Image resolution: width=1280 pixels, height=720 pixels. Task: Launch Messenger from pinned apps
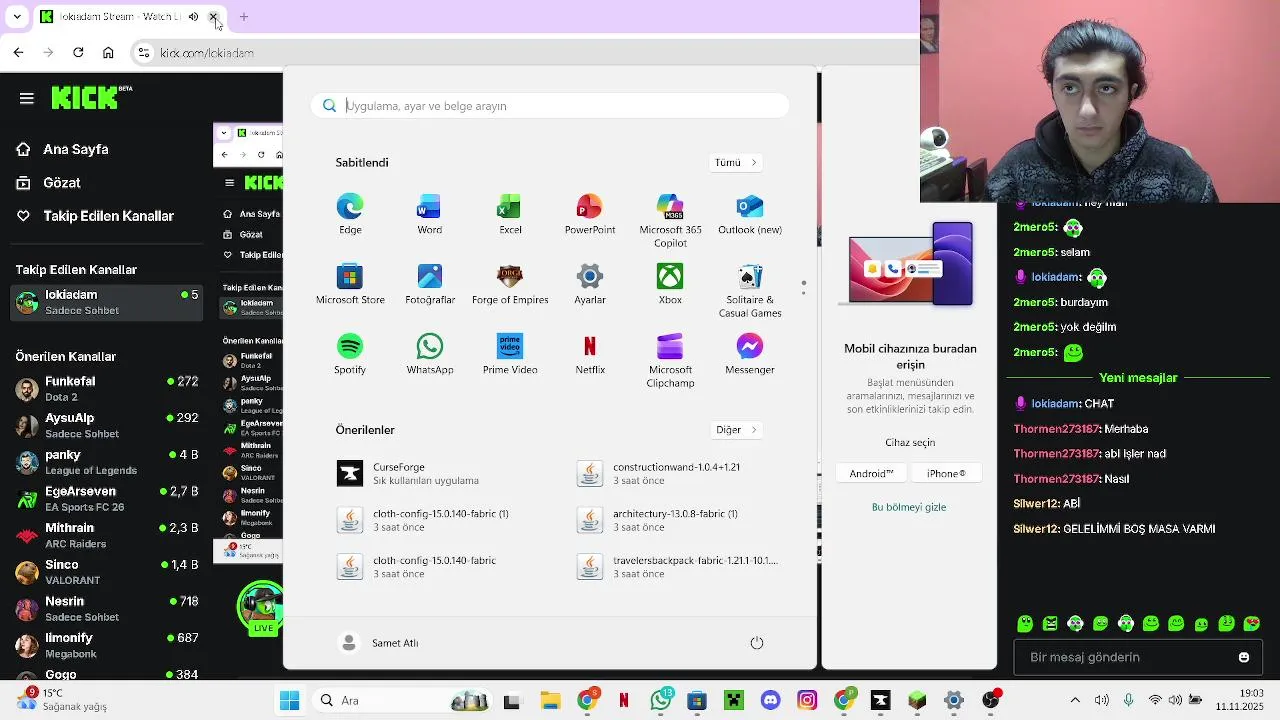coord(750,354)
